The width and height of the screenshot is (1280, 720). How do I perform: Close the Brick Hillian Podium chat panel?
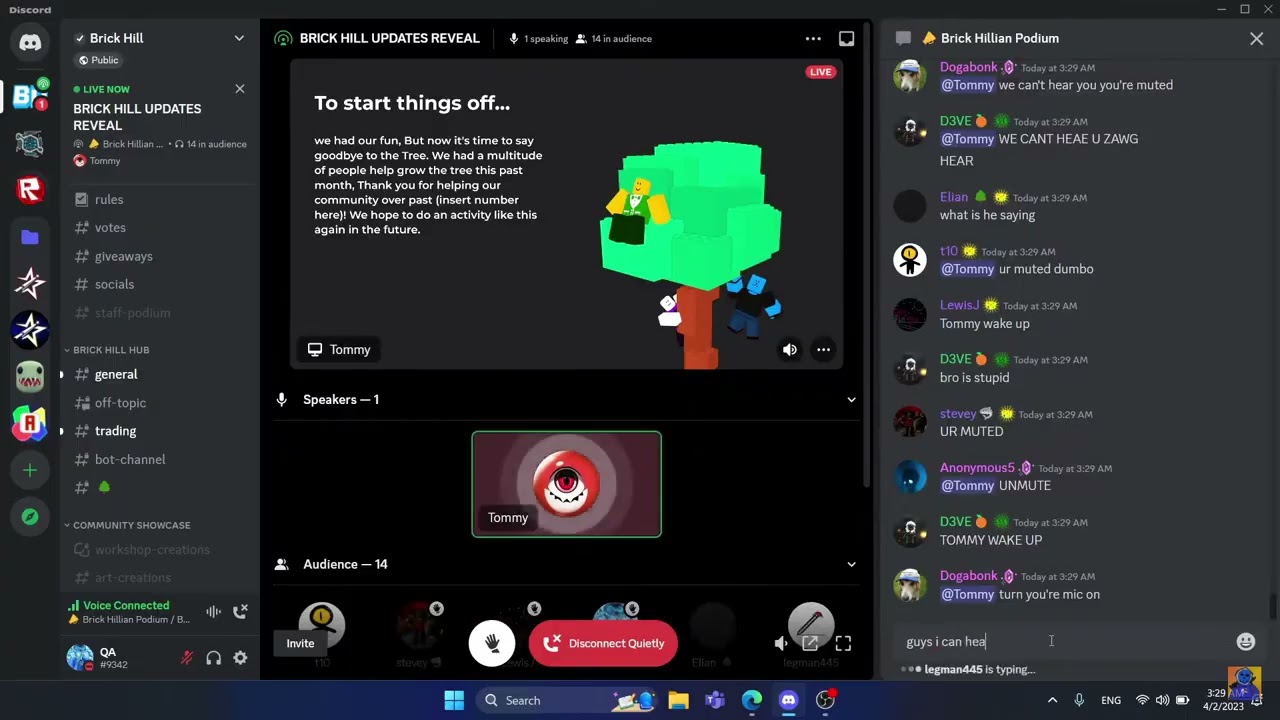1256,39
